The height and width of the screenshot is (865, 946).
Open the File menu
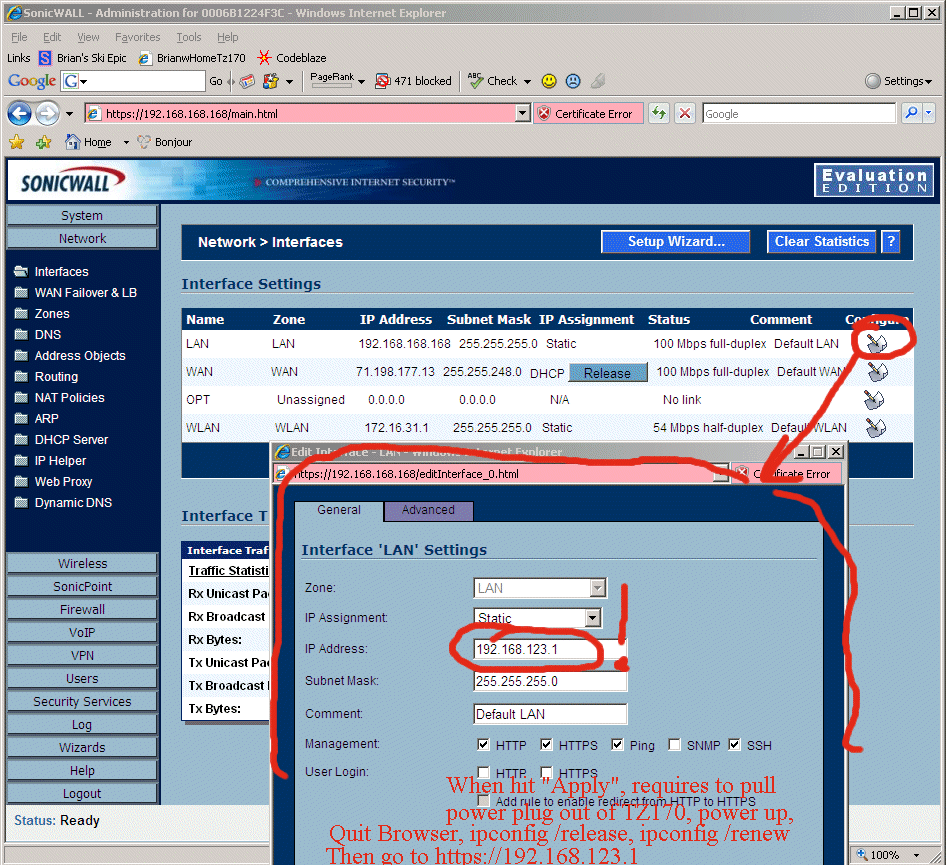click(19, 37)
